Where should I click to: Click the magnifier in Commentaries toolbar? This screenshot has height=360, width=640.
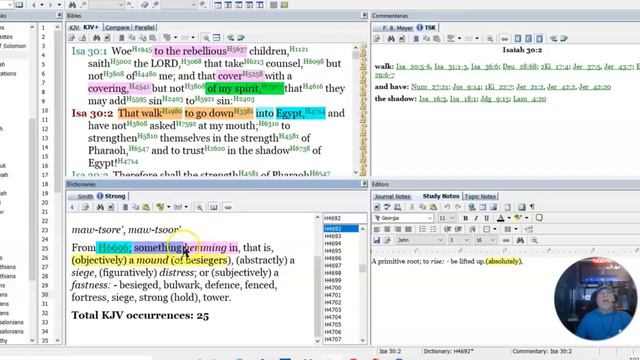(489, 39)
